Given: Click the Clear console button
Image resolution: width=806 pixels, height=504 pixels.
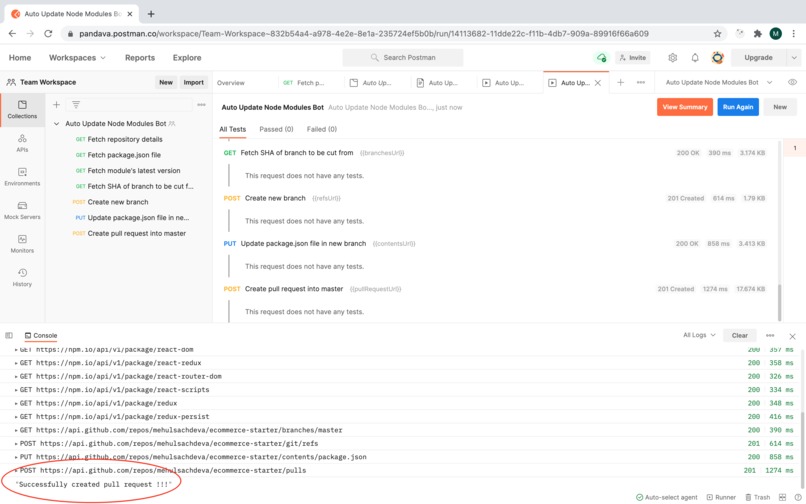Looking at the screenshot, I should 740,335.
